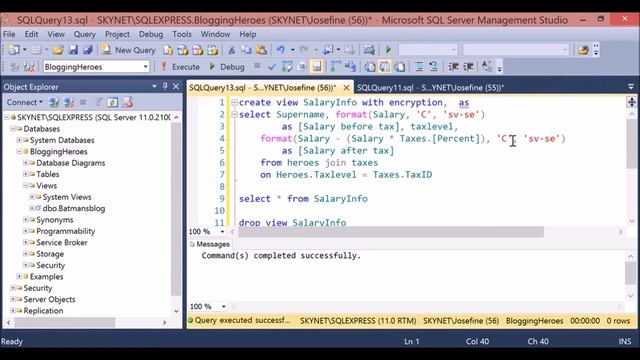Click the Results to File icon
The image size is (640, 360).
click(x=400, y=67)
